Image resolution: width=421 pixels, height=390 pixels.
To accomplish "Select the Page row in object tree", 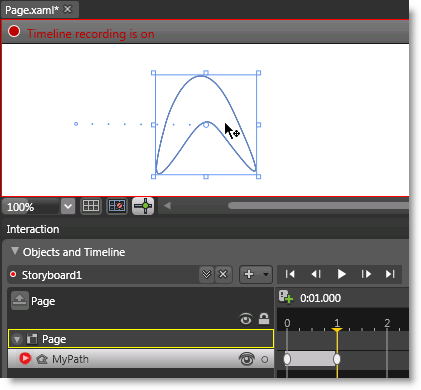I will point(141,339).
